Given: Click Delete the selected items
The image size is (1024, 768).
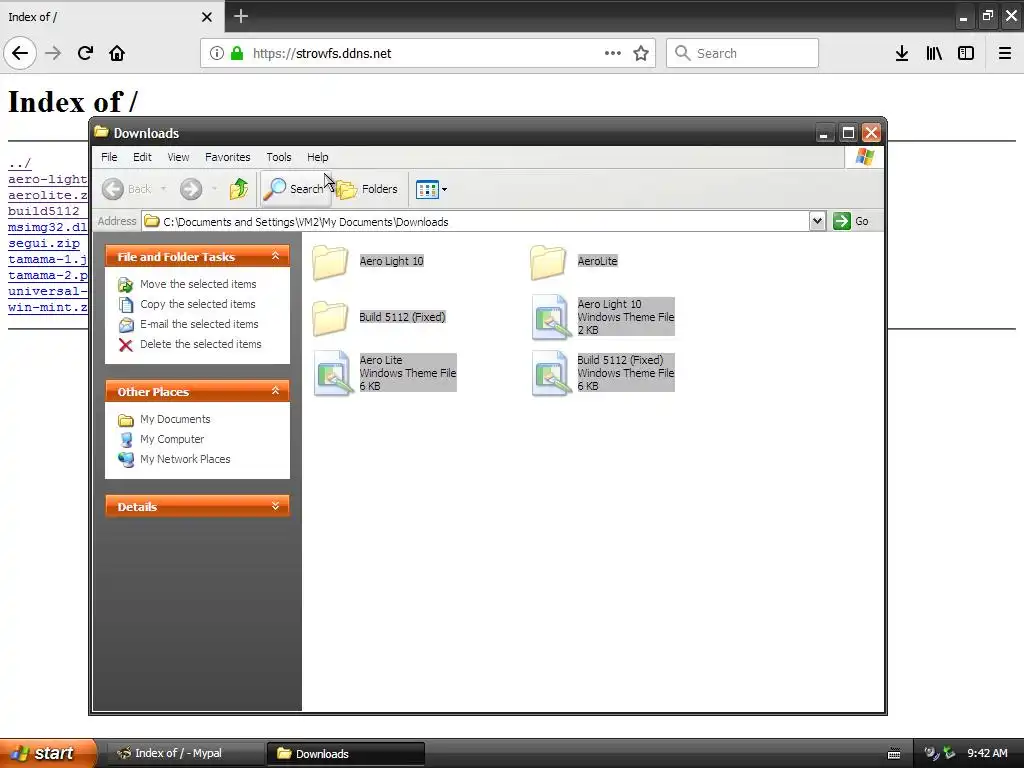Looking at the screenshot, I should (200, 344).
